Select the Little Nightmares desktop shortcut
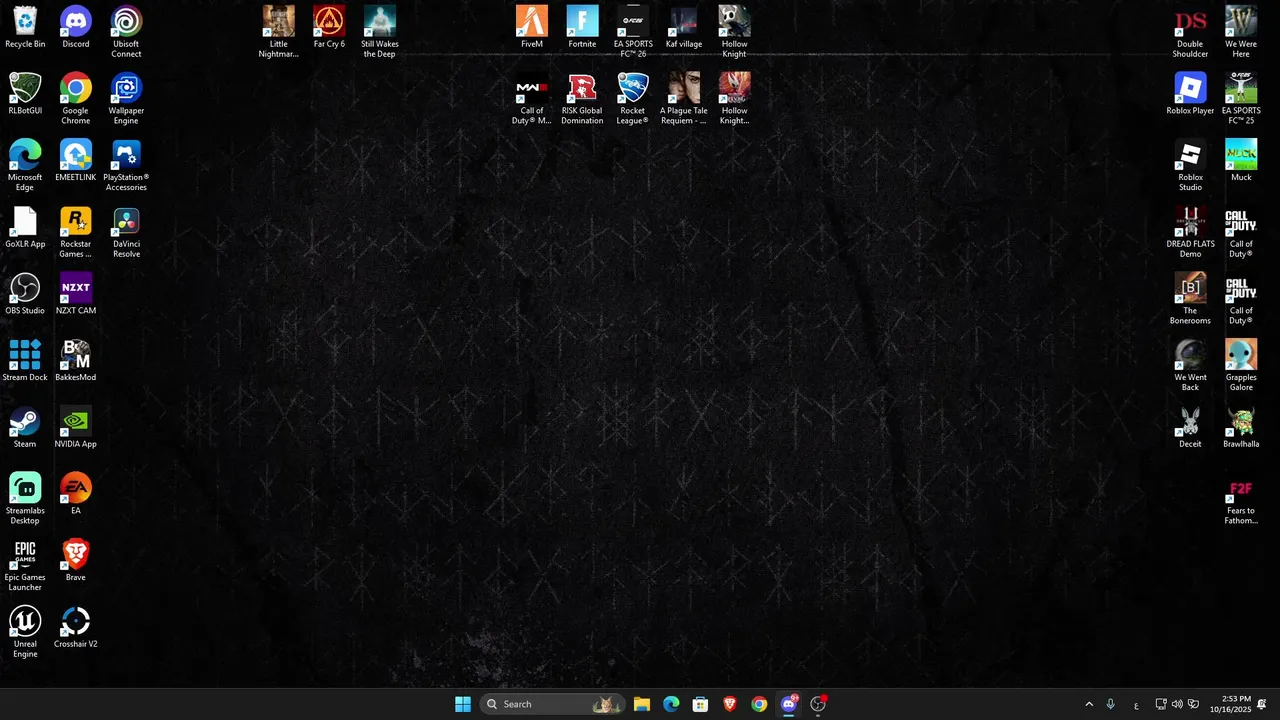This screenshot has height=720, width=1280. tap(279, 32)
